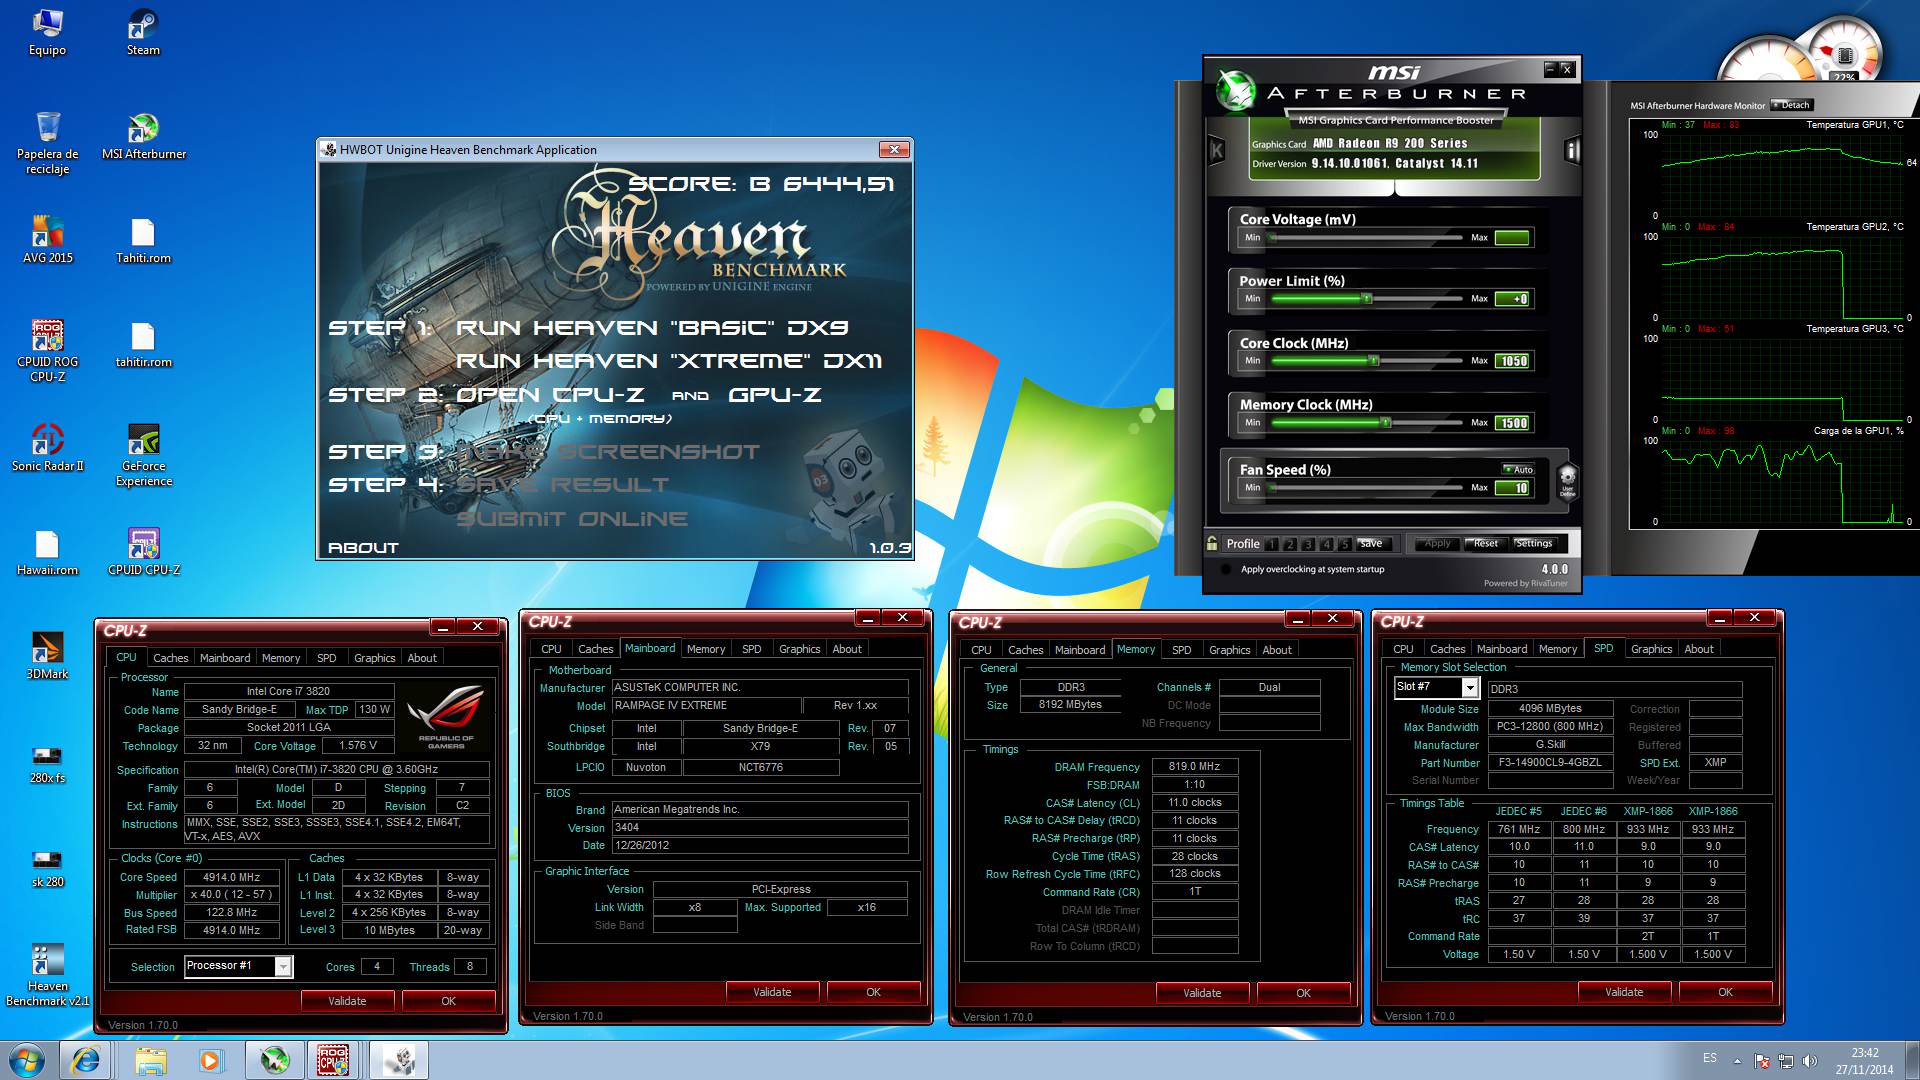Select Afterburner profile slot 2
The width and height of the screenshot is (1920, 1080).
tap(1289, 544)
